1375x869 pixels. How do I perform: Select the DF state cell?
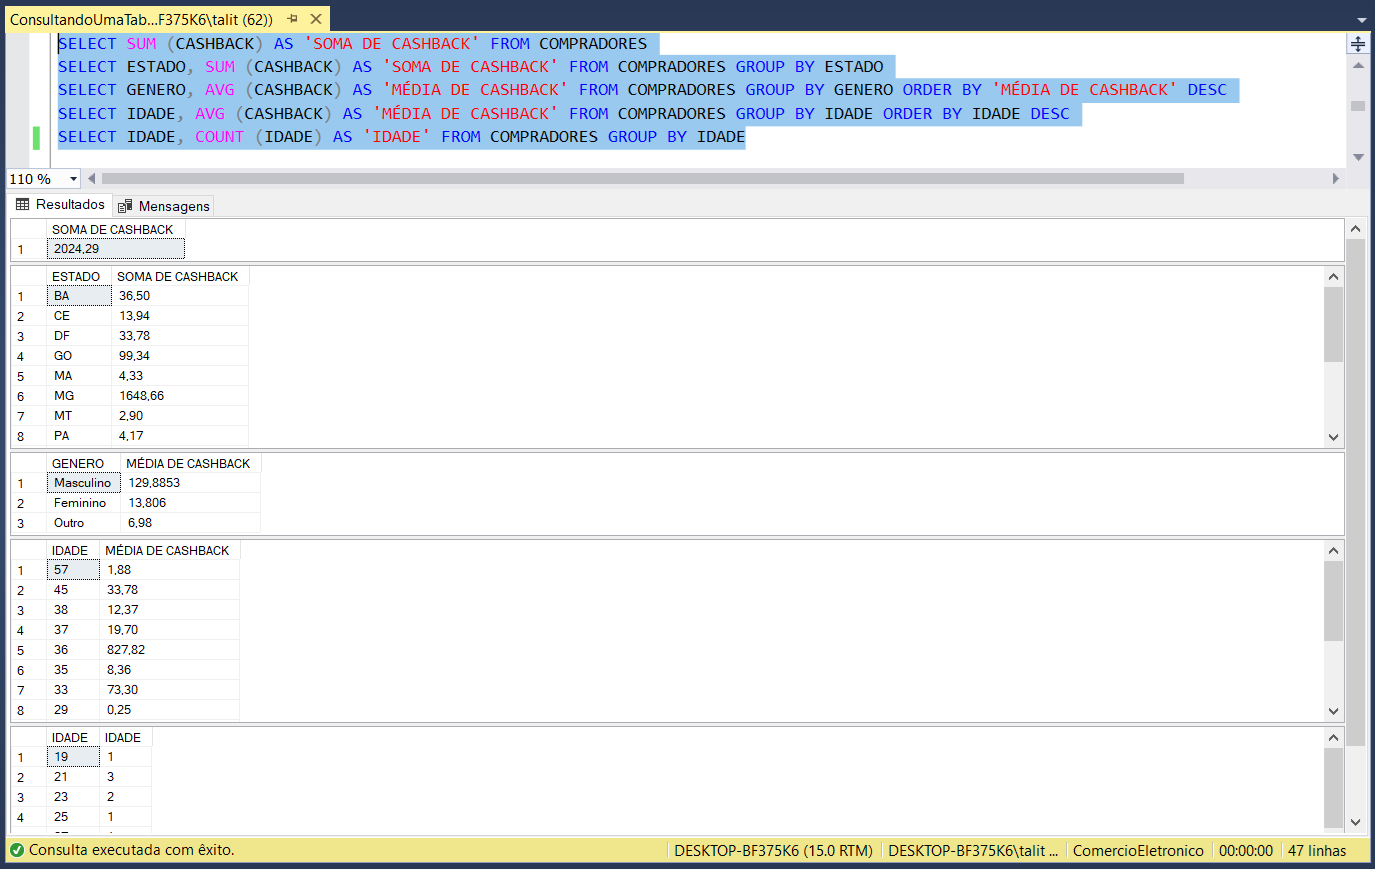pos(79,336)
